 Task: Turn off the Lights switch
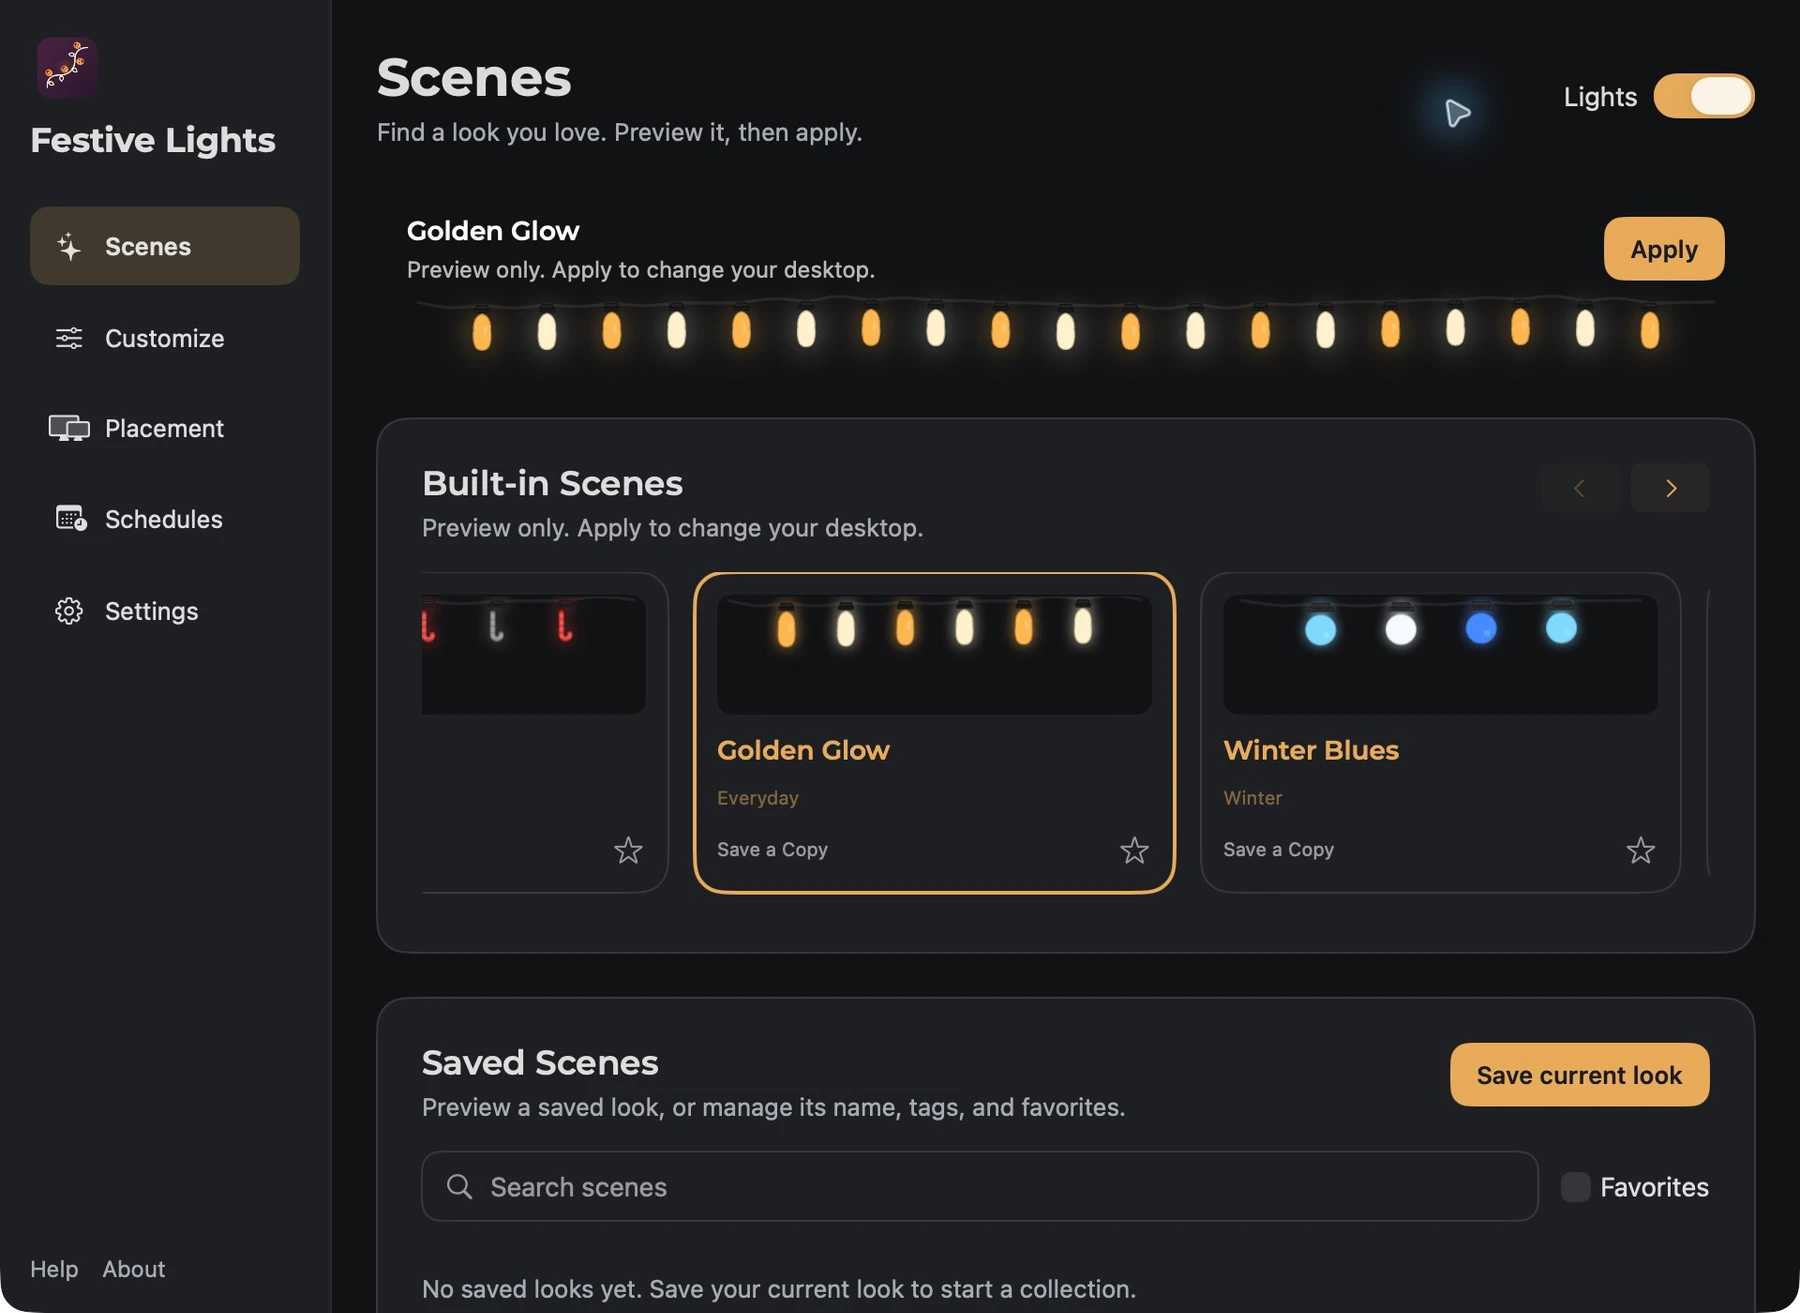[1703, 96]
